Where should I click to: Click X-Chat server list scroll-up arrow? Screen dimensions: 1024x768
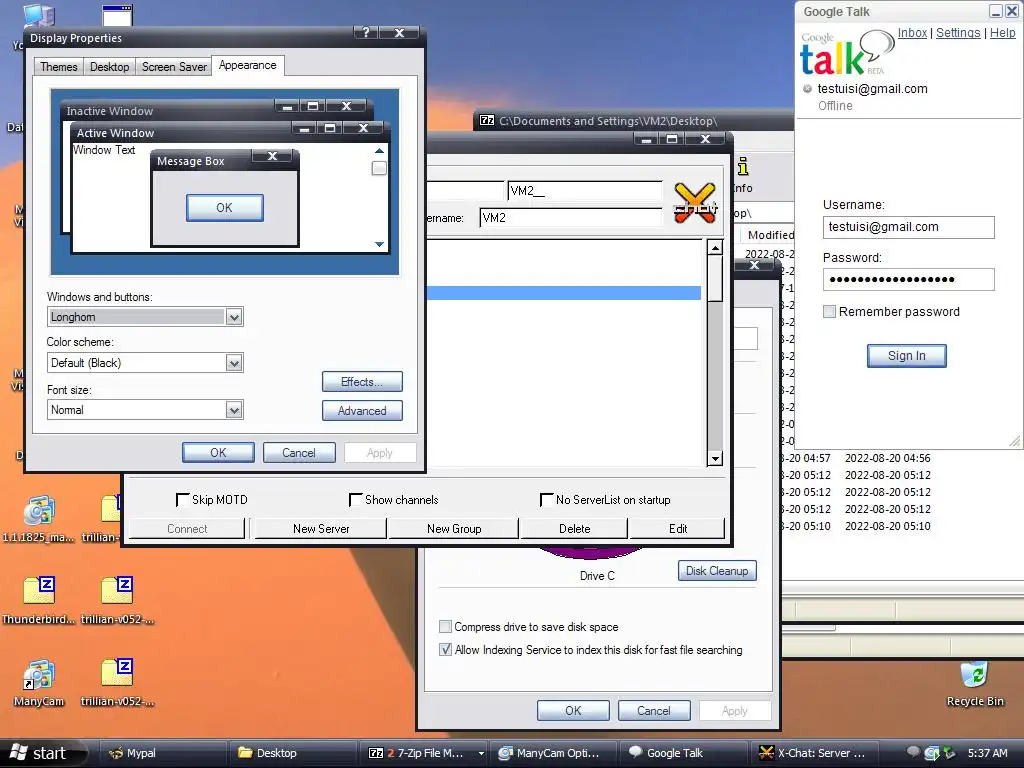pyautogui.click(x=715, y=248)
